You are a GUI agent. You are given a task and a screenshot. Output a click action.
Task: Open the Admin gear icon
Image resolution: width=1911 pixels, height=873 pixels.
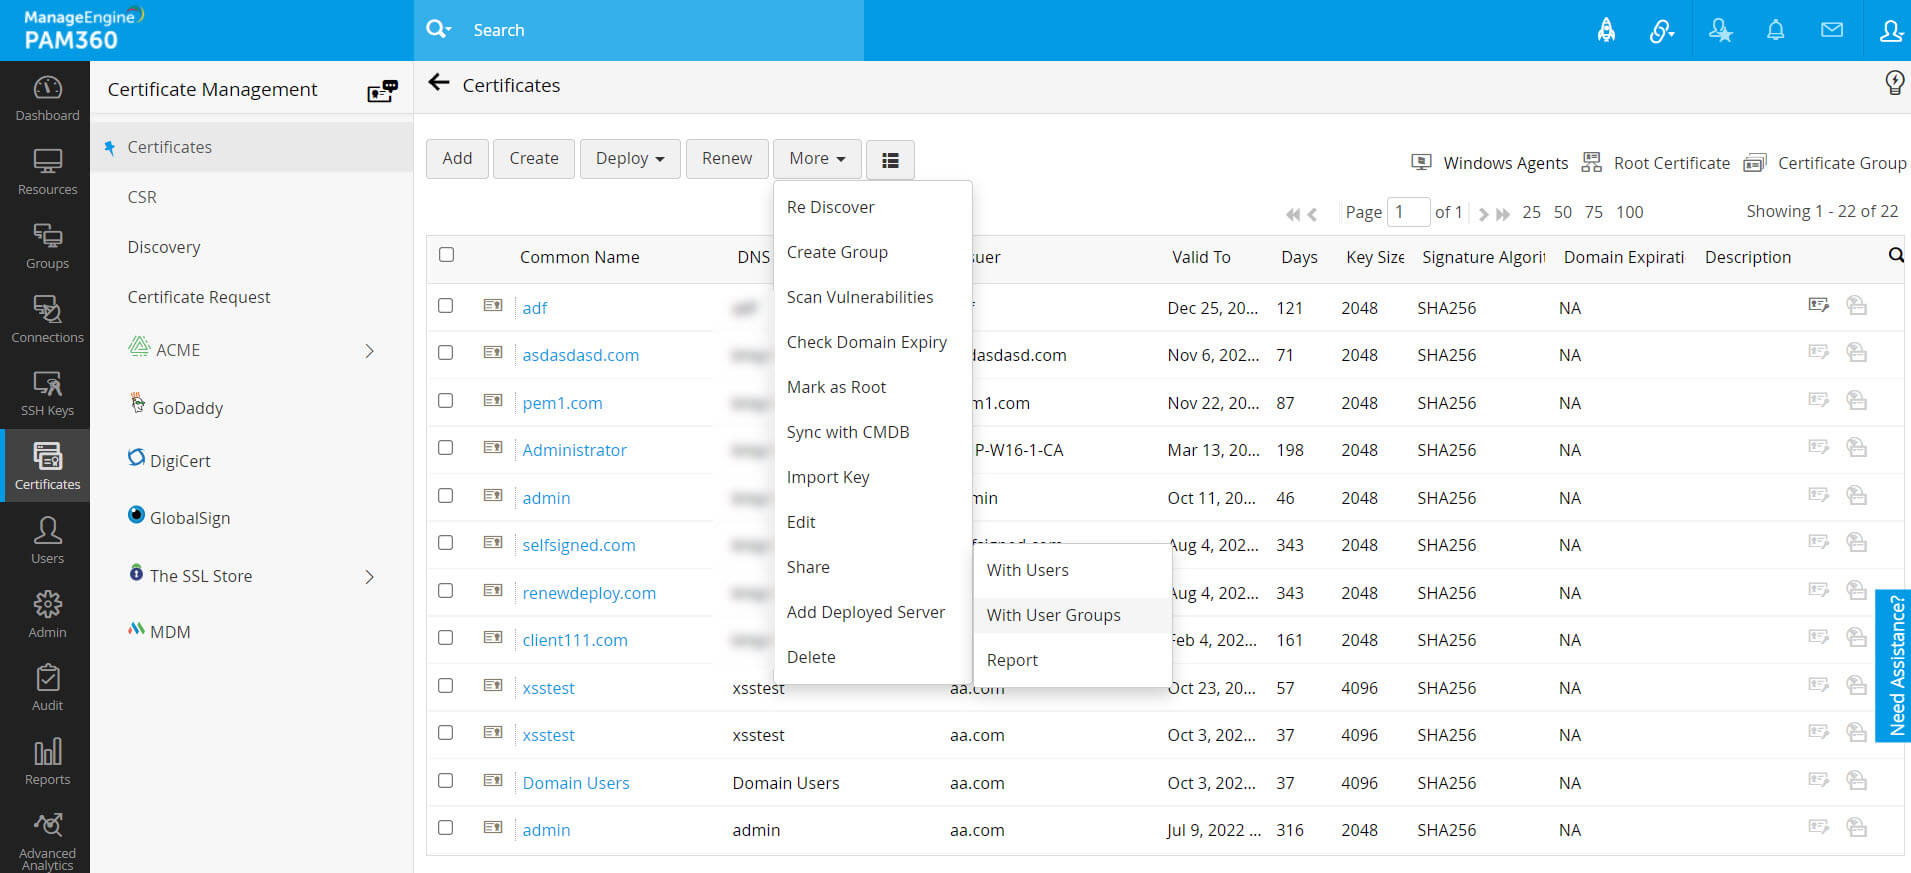[x=47, y=614]
